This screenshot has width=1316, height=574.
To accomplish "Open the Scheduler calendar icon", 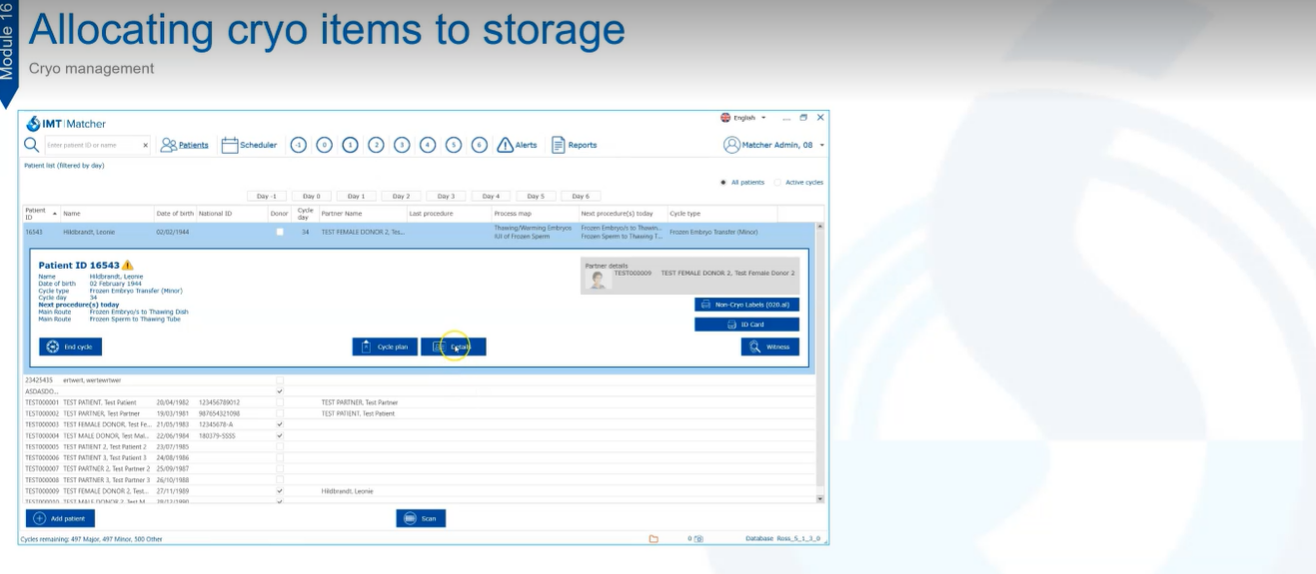I will click(x=229, y=145).
